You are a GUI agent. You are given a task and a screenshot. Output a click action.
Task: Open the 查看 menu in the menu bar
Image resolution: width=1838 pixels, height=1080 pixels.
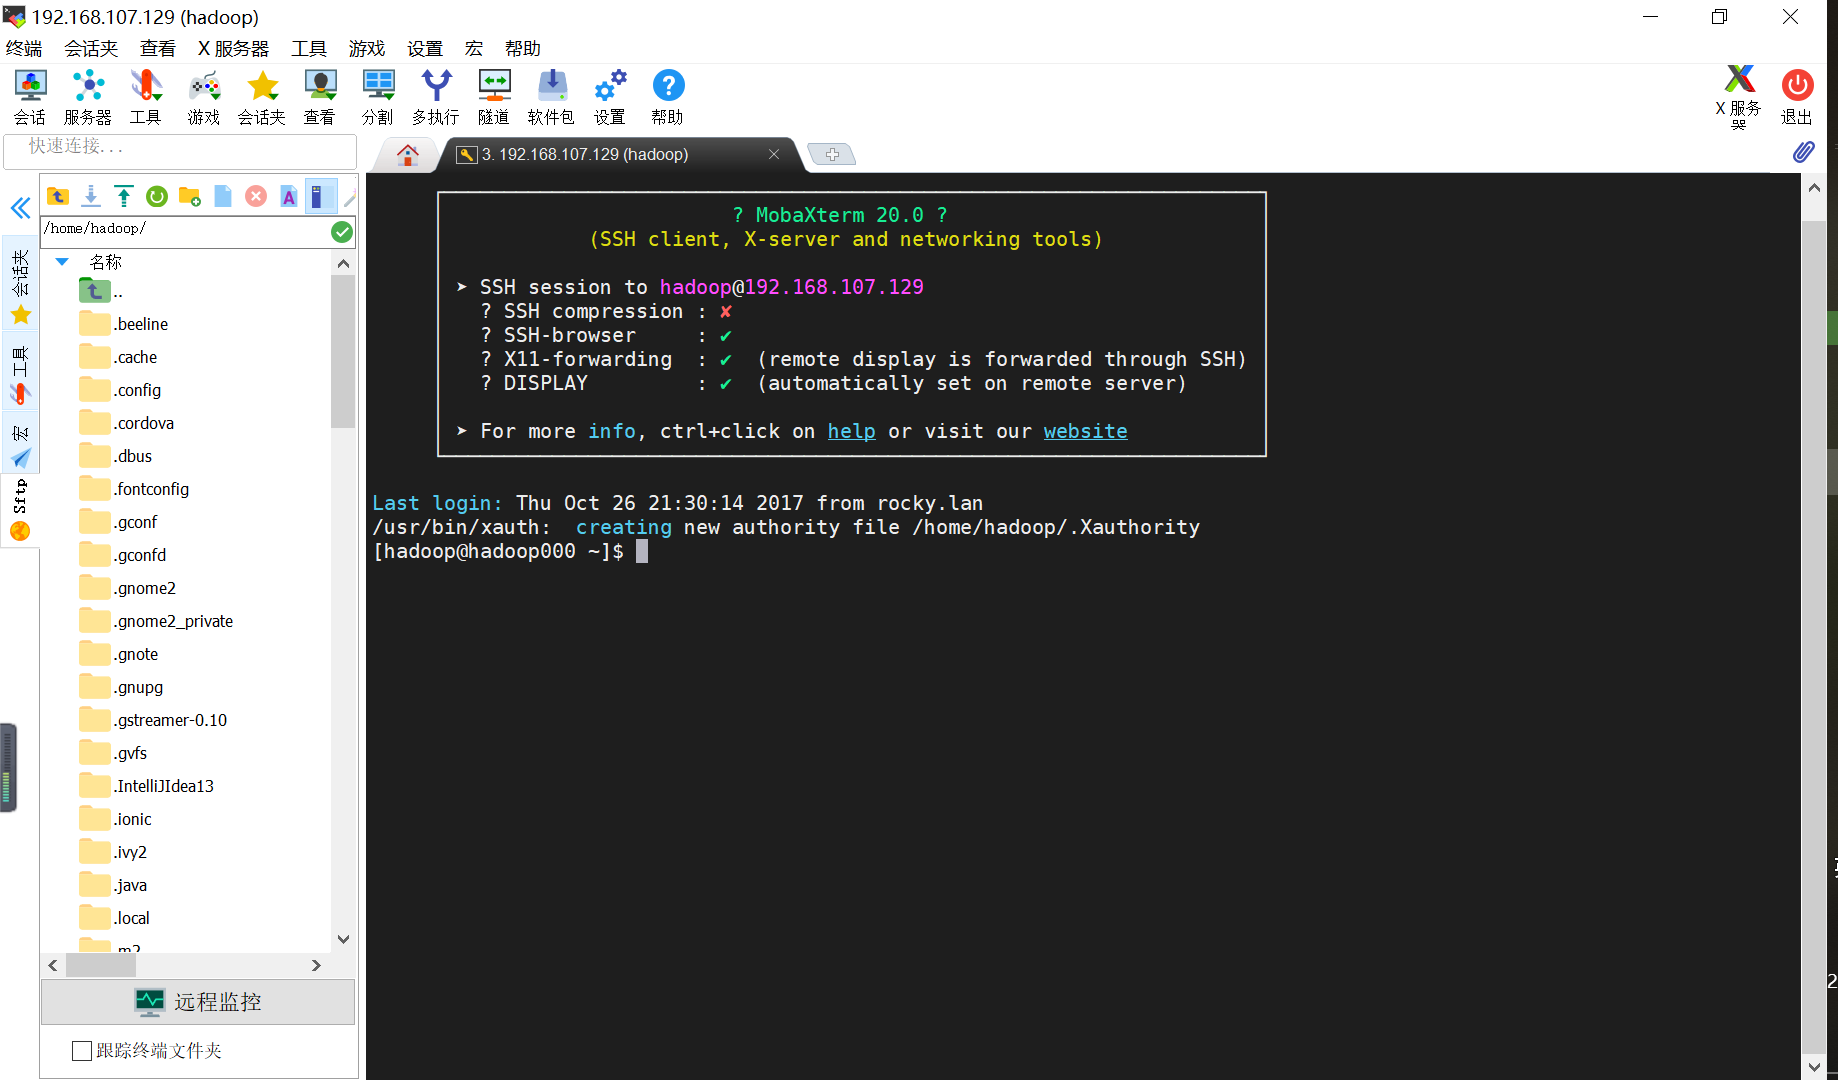click(158, 49)
